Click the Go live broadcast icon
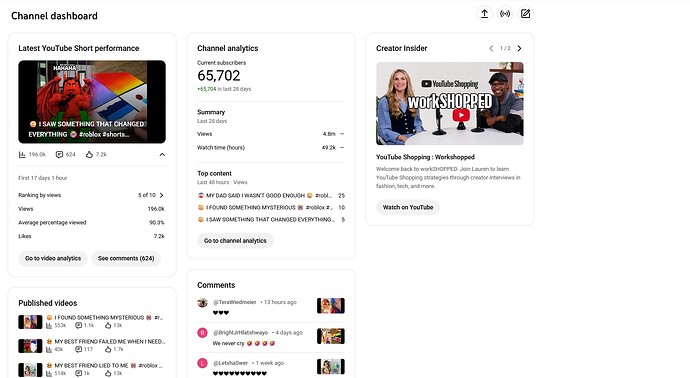690x378 pixels. click(505, 14)
